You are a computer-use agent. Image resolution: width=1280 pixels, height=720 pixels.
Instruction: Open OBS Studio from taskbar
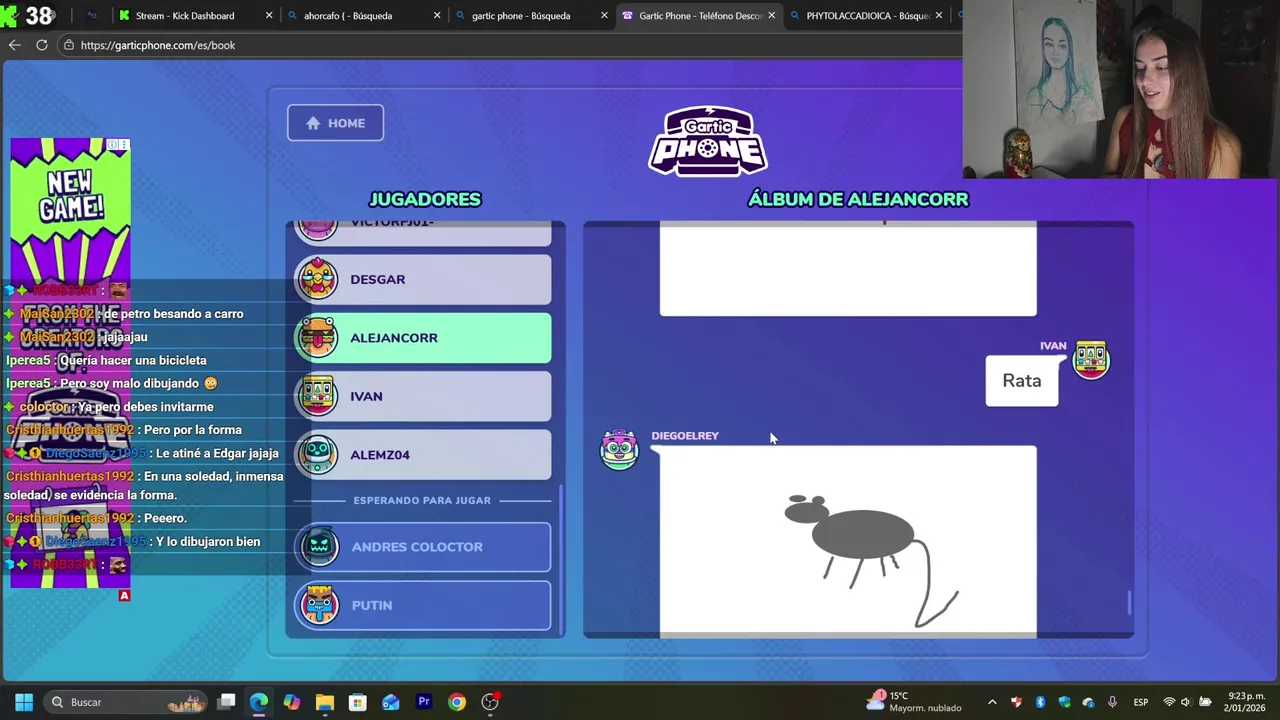490,702
